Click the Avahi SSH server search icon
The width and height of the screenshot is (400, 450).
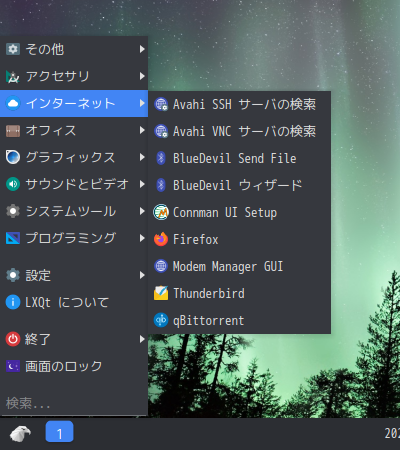click(x=161, y=104)
